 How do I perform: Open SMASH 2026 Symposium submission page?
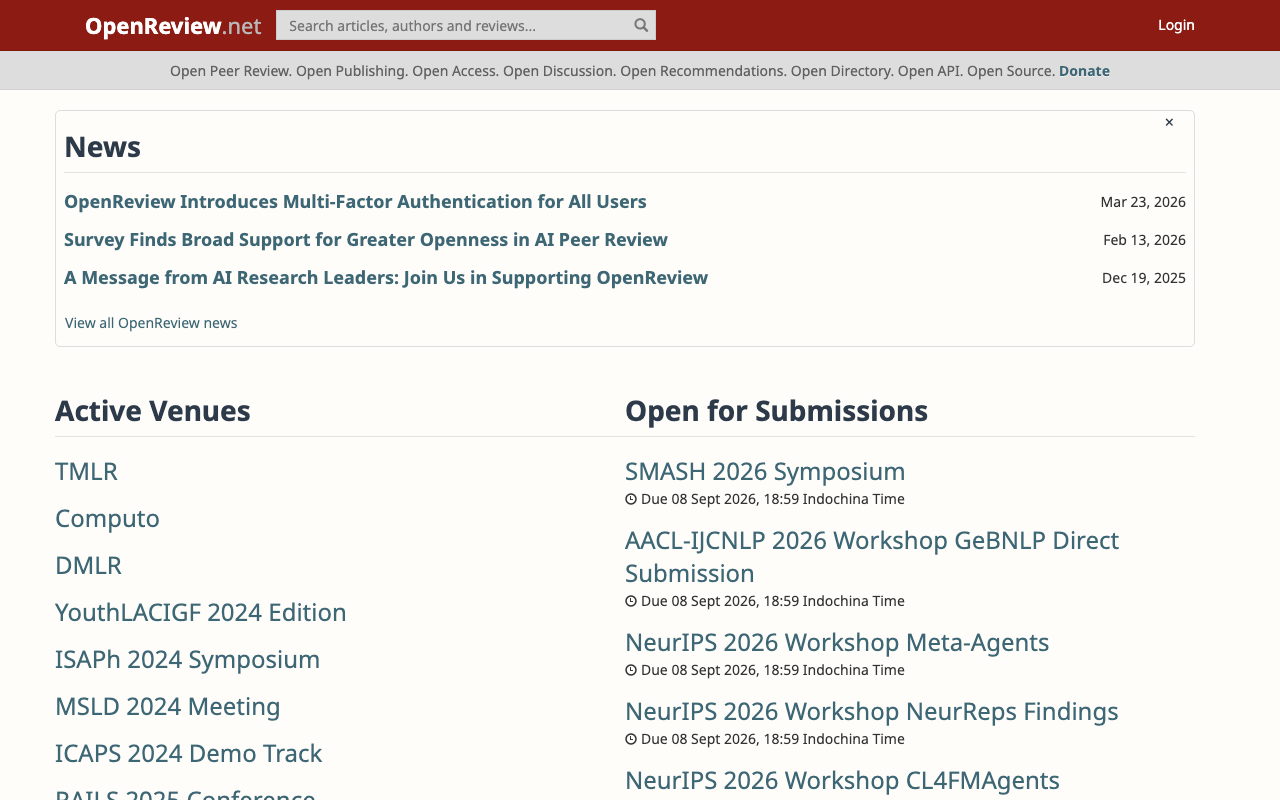tap(765, 471)
